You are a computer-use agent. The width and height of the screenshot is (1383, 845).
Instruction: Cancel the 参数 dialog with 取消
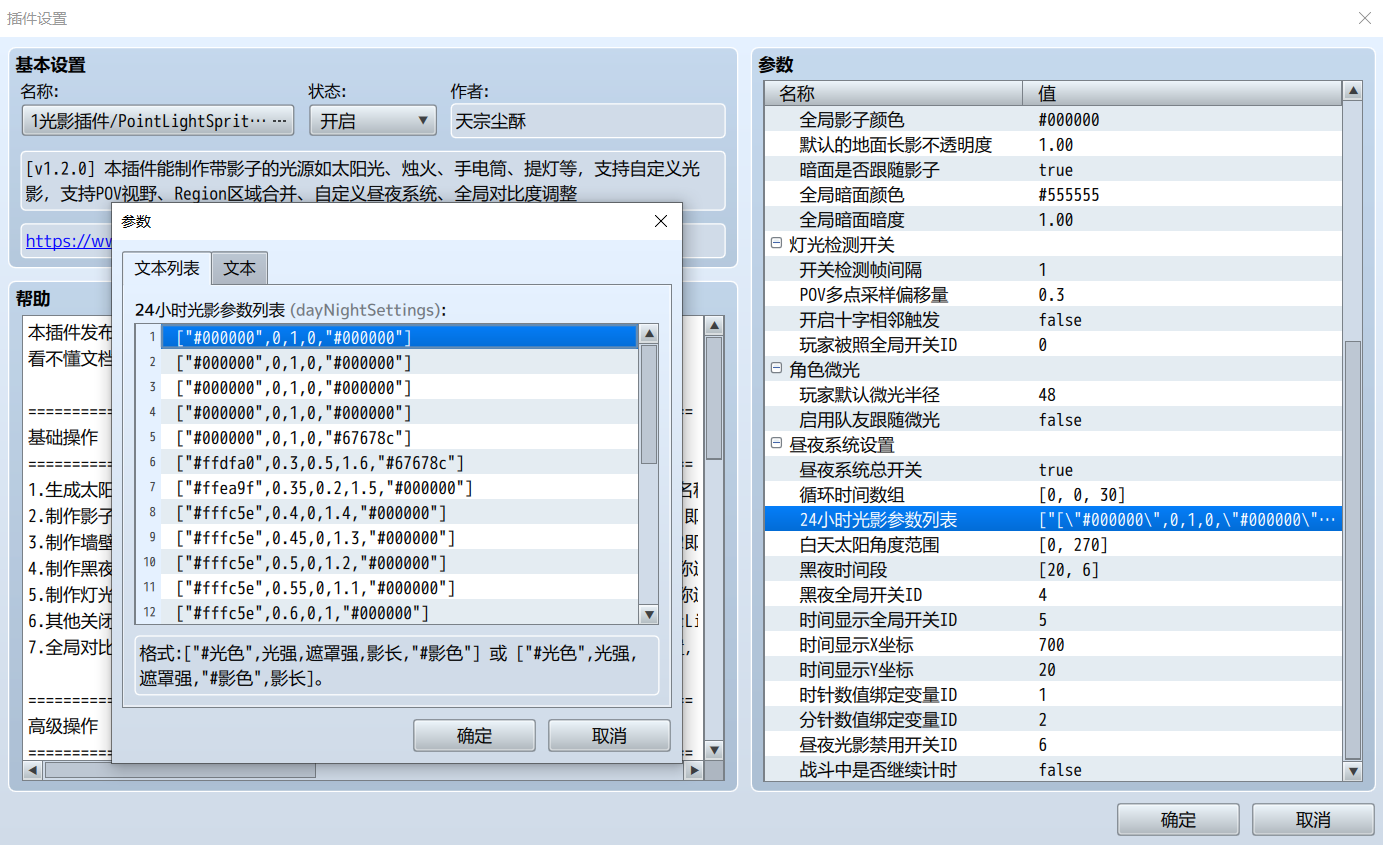click(609, 736)
